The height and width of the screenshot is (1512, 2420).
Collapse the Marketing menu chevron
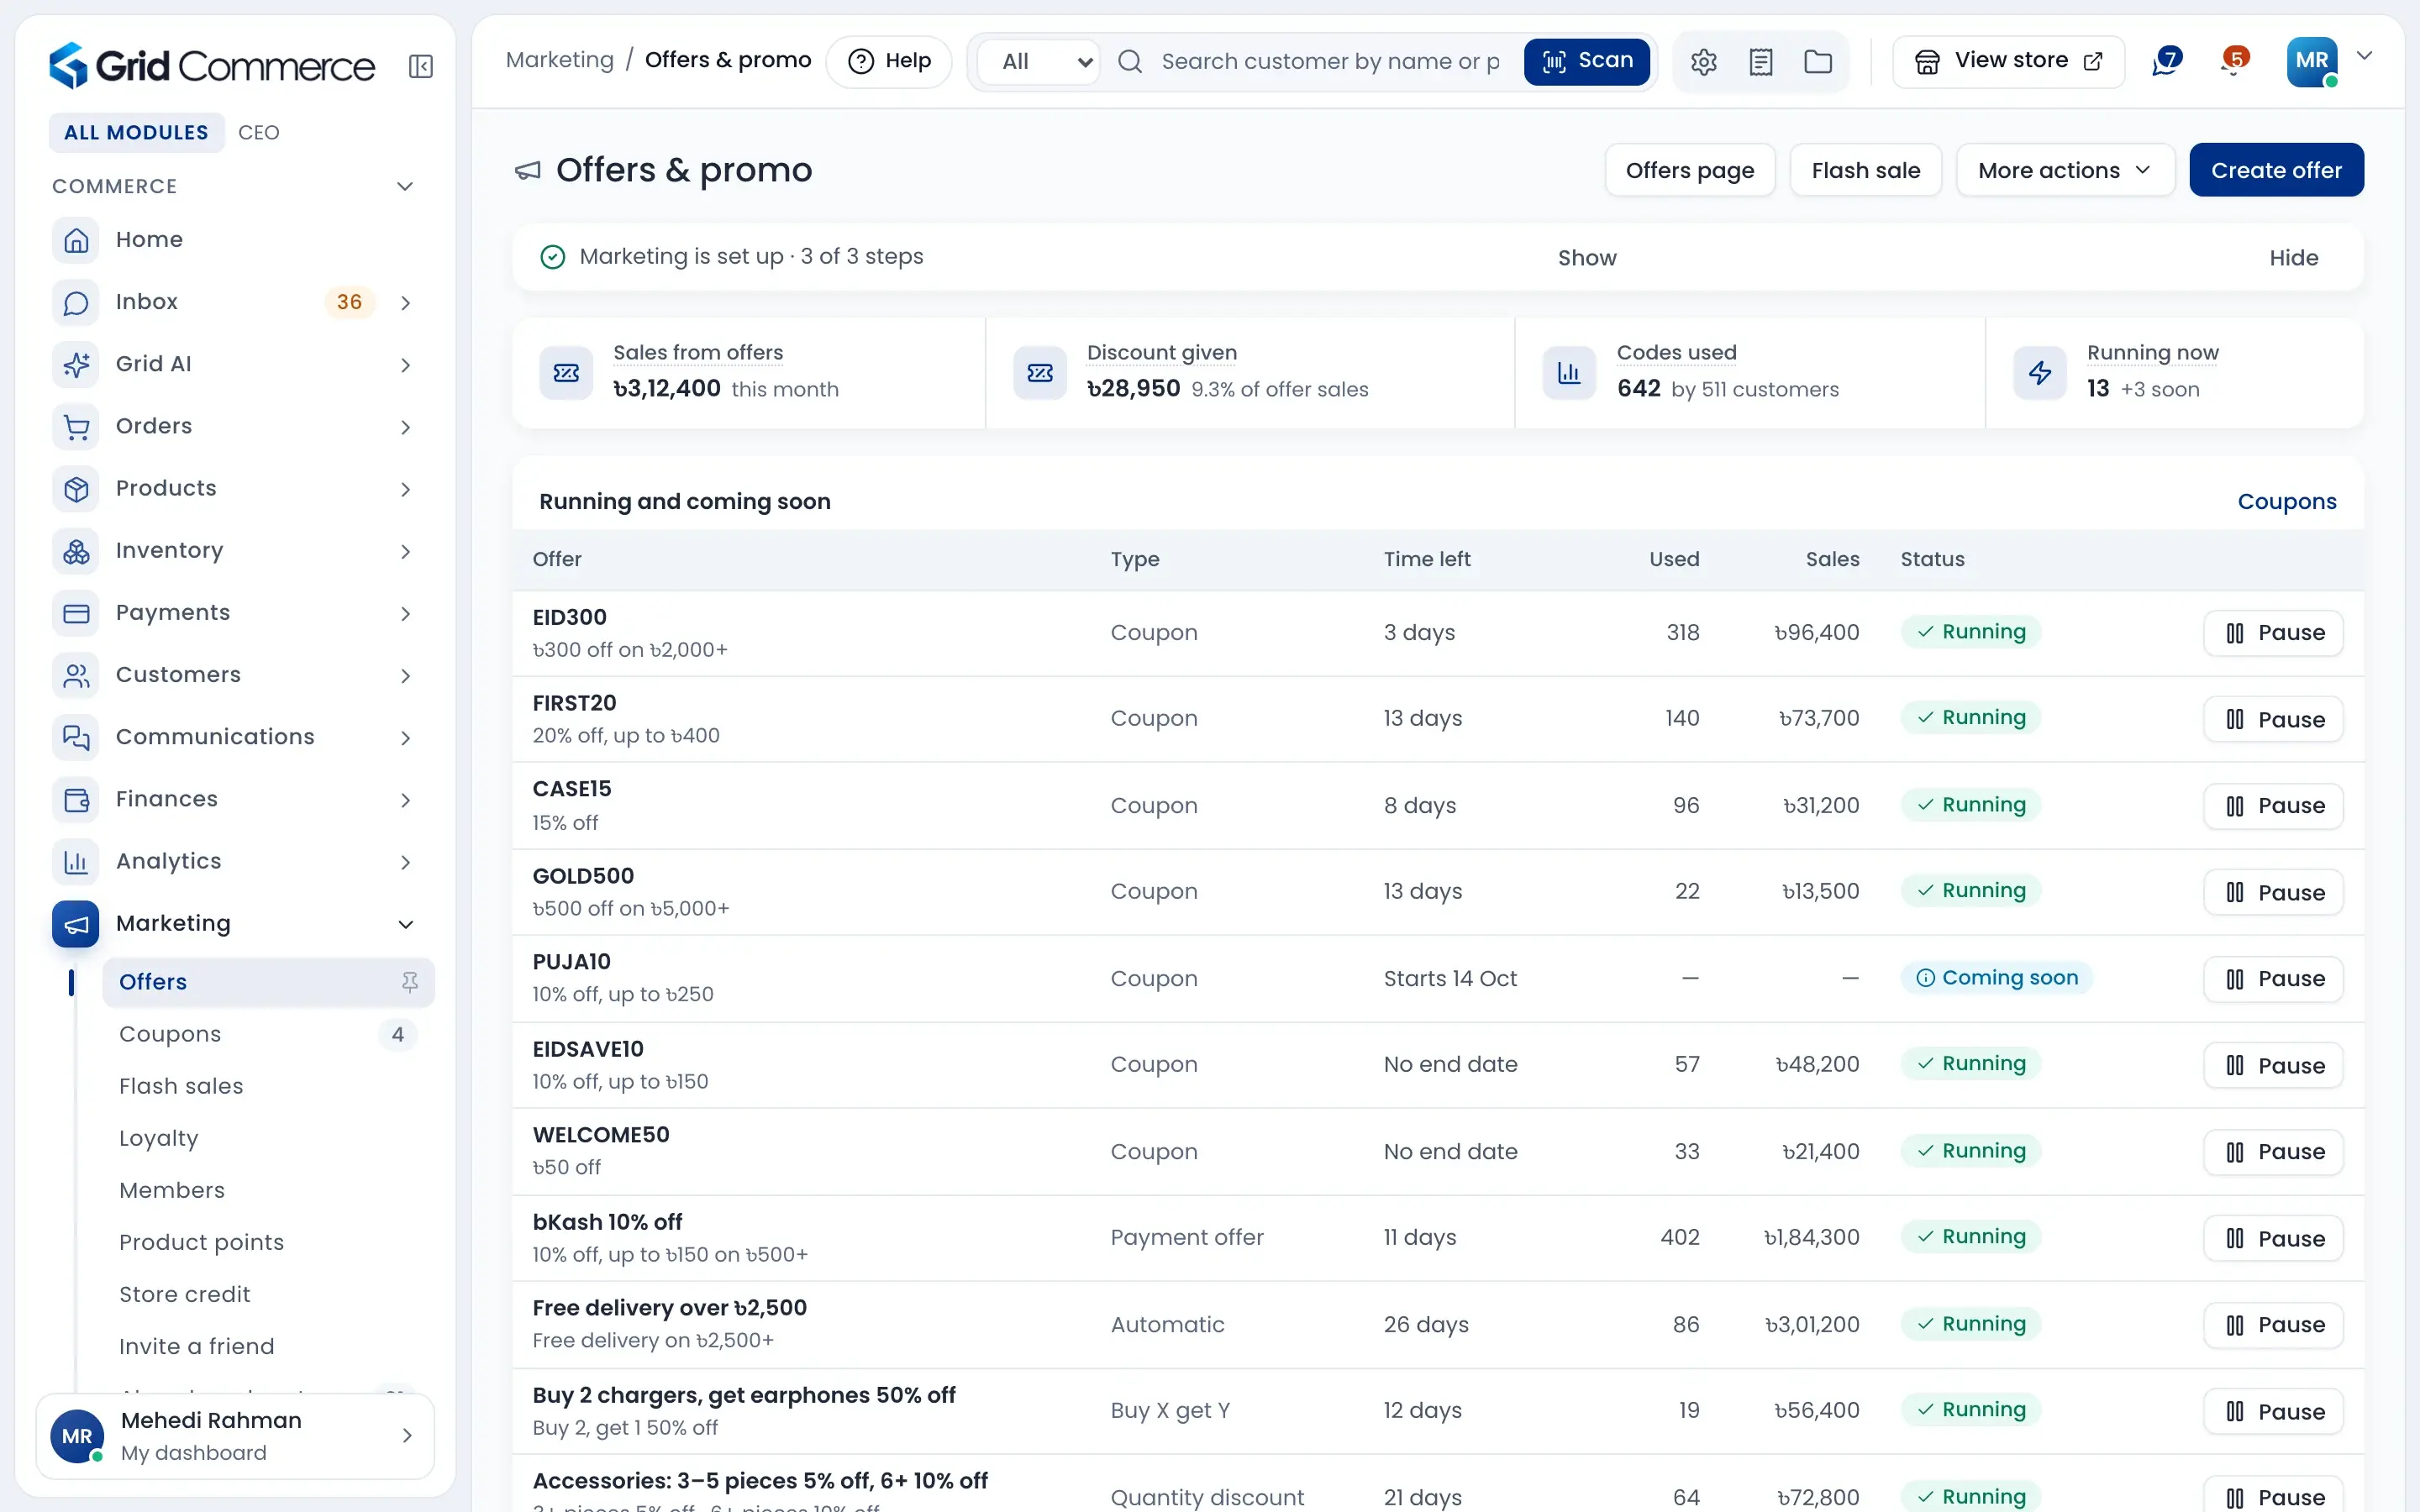[405, 924]
